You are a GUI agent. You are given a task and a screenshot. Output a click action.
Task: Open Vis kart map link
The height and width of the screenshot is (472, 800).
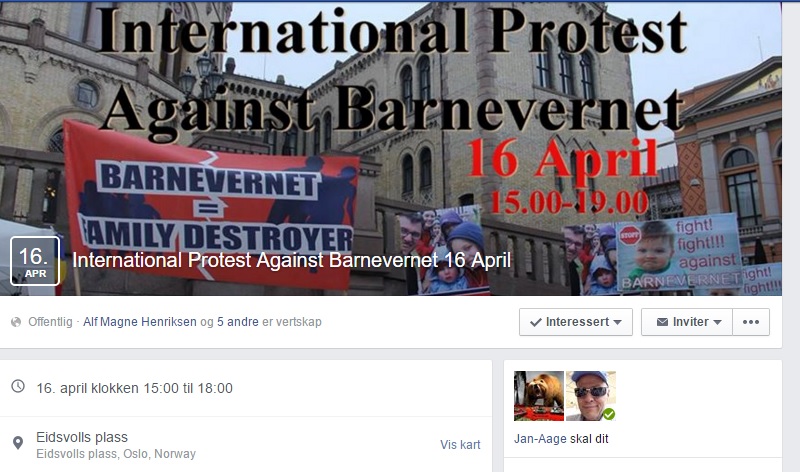click(x=460, y=444)
